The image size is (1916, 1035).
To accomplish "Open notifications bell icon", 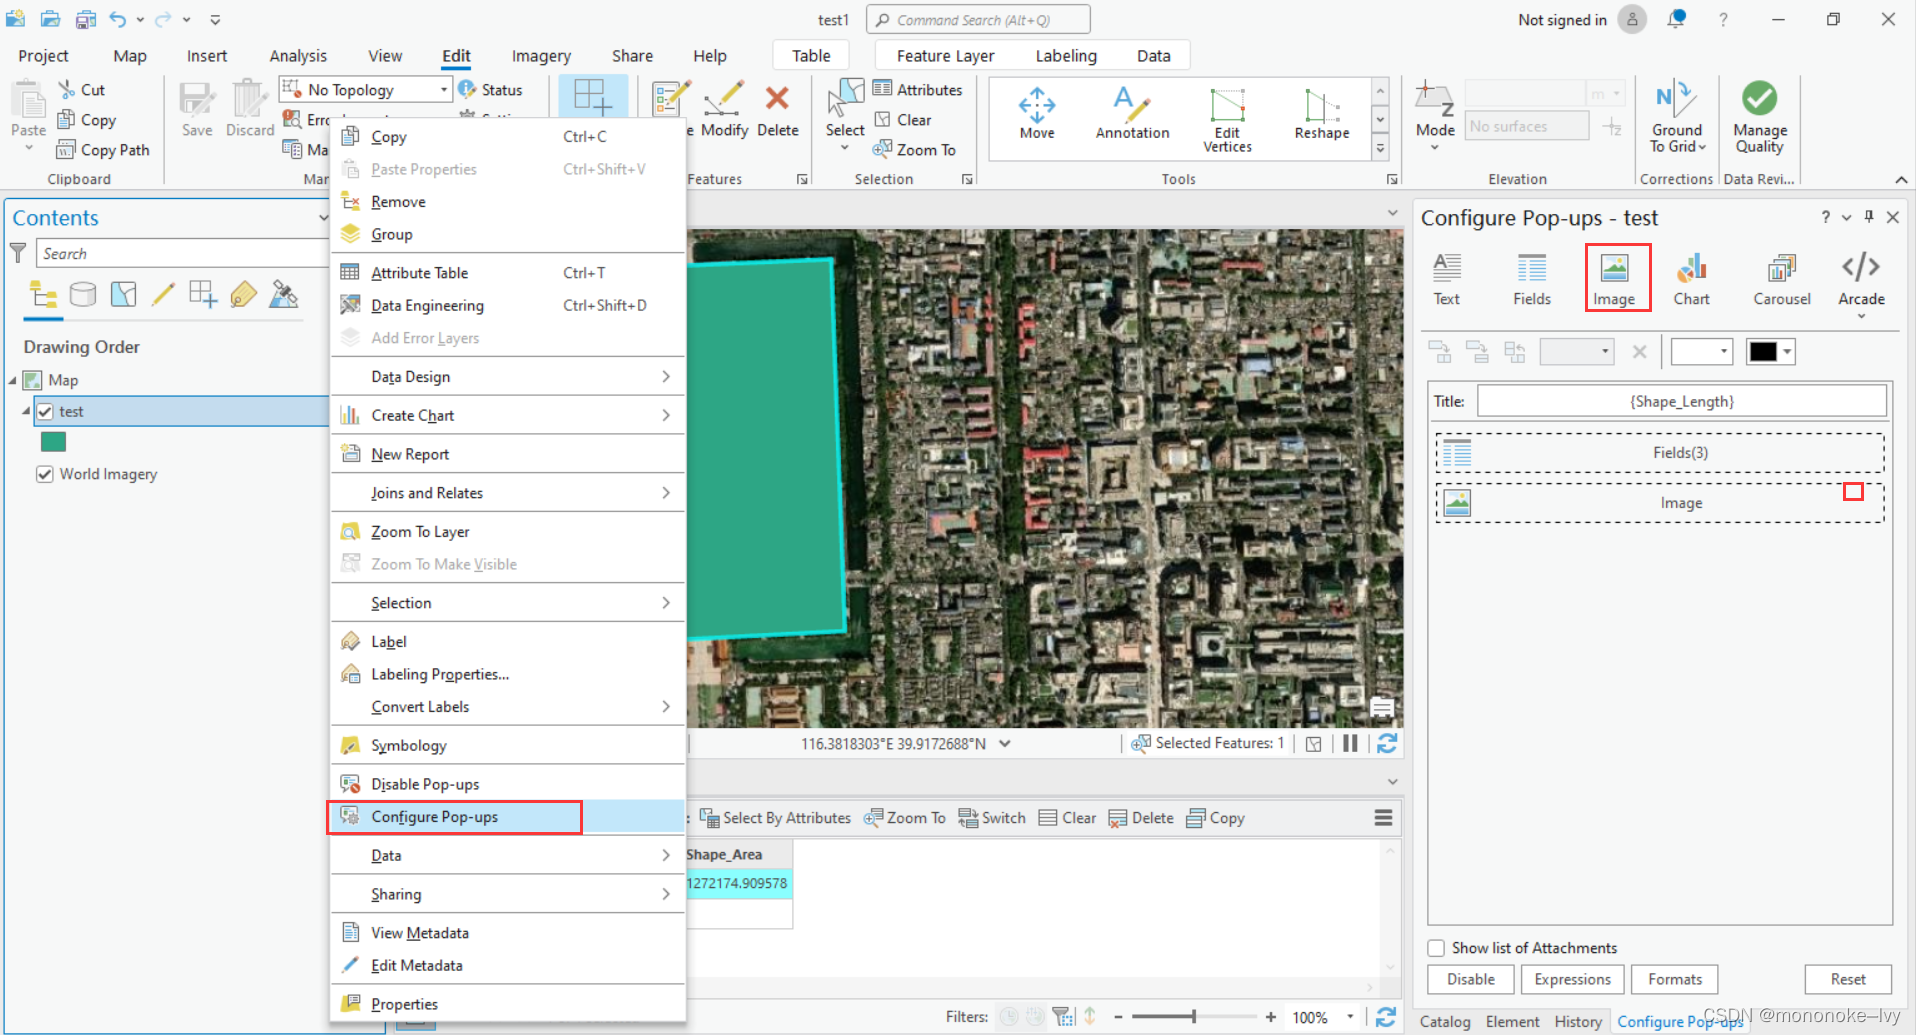I will click(x=1677, y=19).
